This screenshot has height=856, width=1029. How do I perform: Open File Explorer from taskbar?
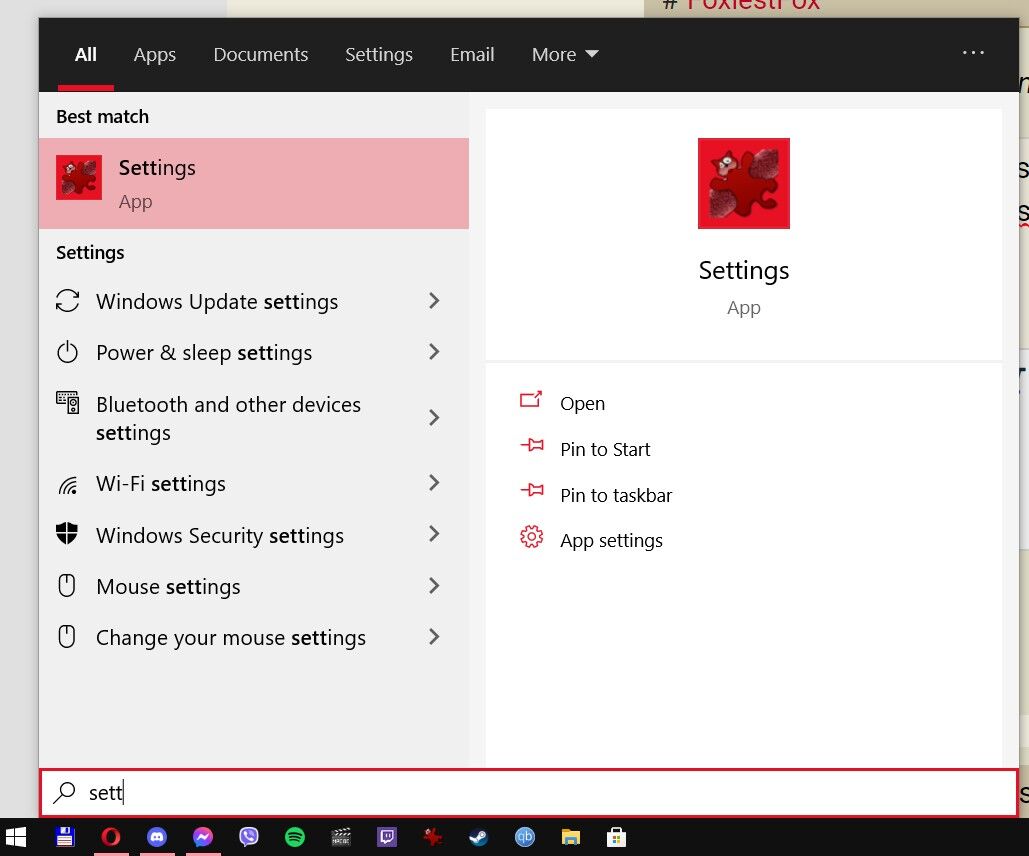[570, 837]
